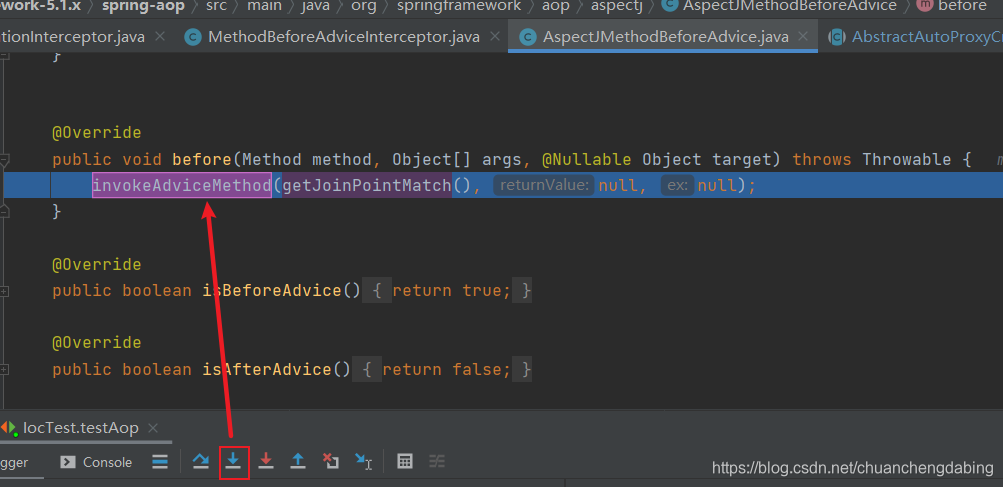The width and height of the screenshot is (1003, 487).
Task: Switch to the Debugger tab
Action: [x=14, y=462]
